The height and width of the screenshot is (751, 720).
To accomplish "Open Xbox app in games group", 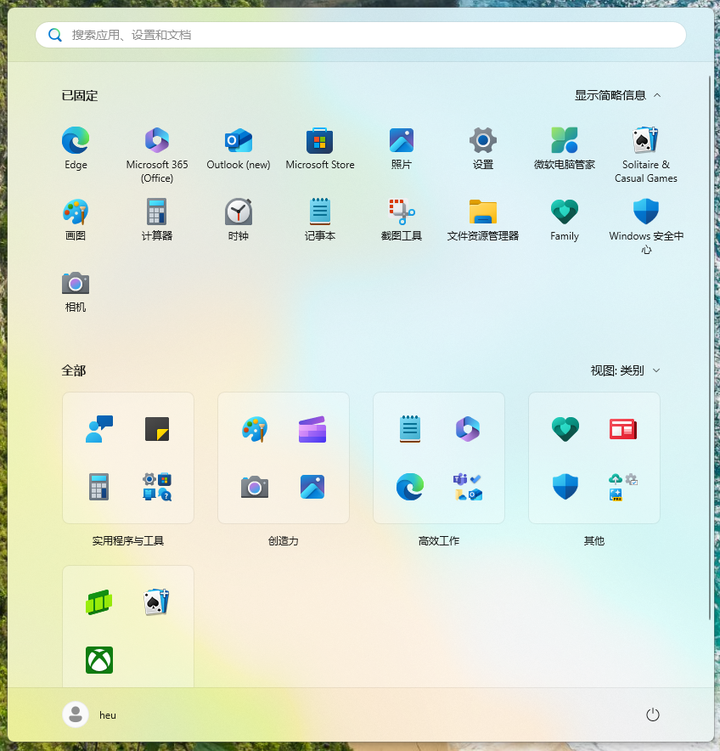I will pyautogui.click(x=99, y=660).
